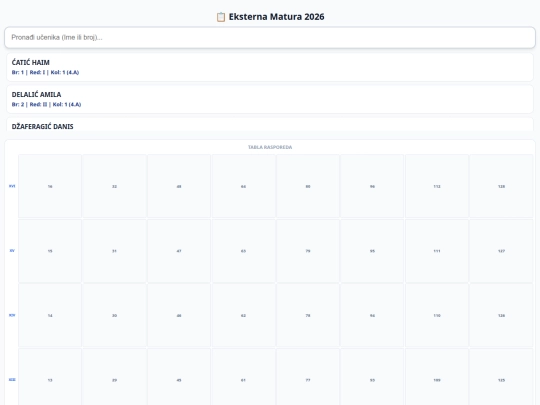Choose seat 110 in row XIV
Image resolution: width=540 pixels, height=405 pixels.
[437, 315]
